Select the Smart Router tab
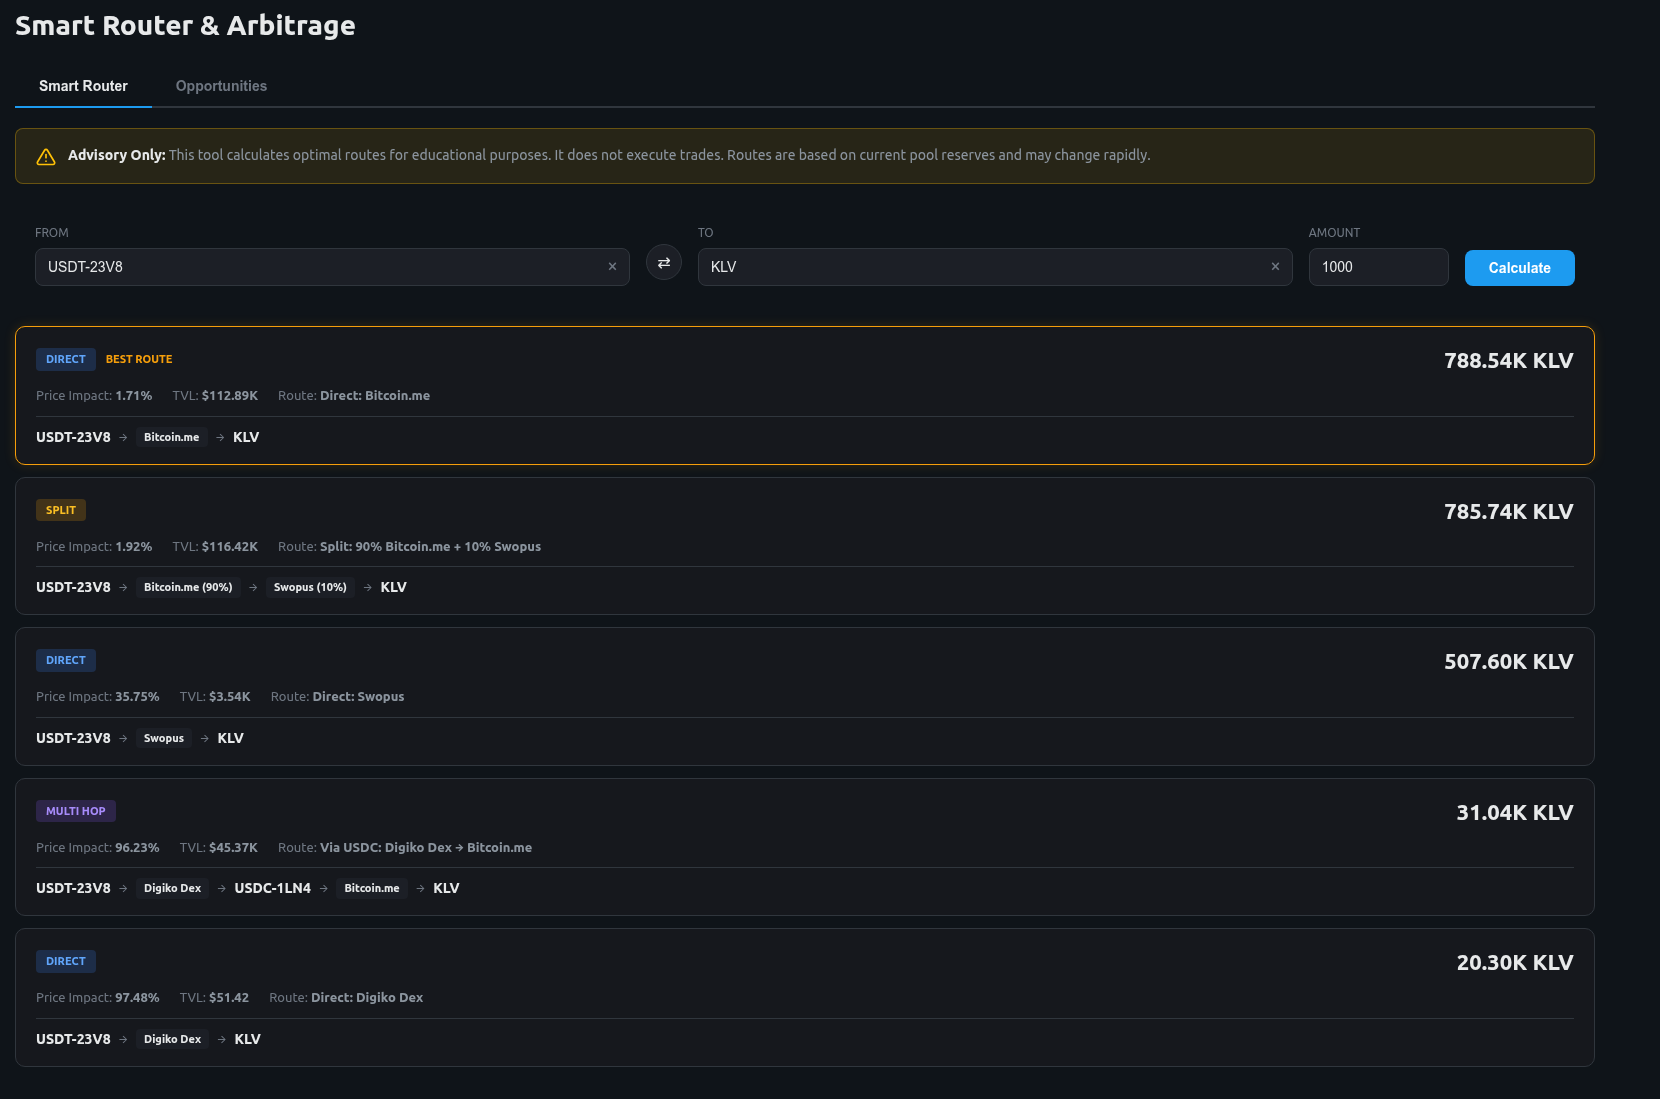 tap(83, 86)
